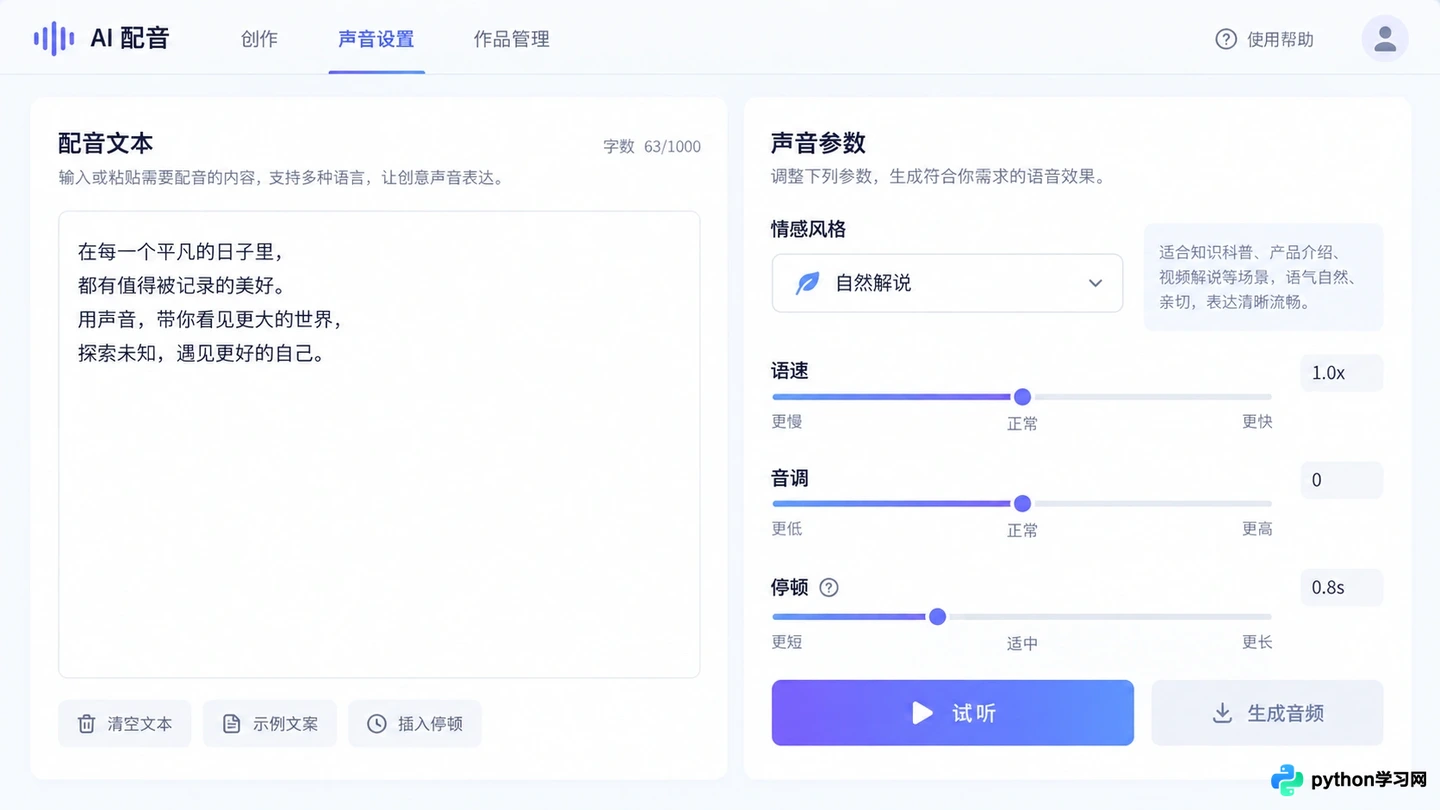Open the 作品管理 tab
This screenshot has height=810, width=1440.
point(512,39)
